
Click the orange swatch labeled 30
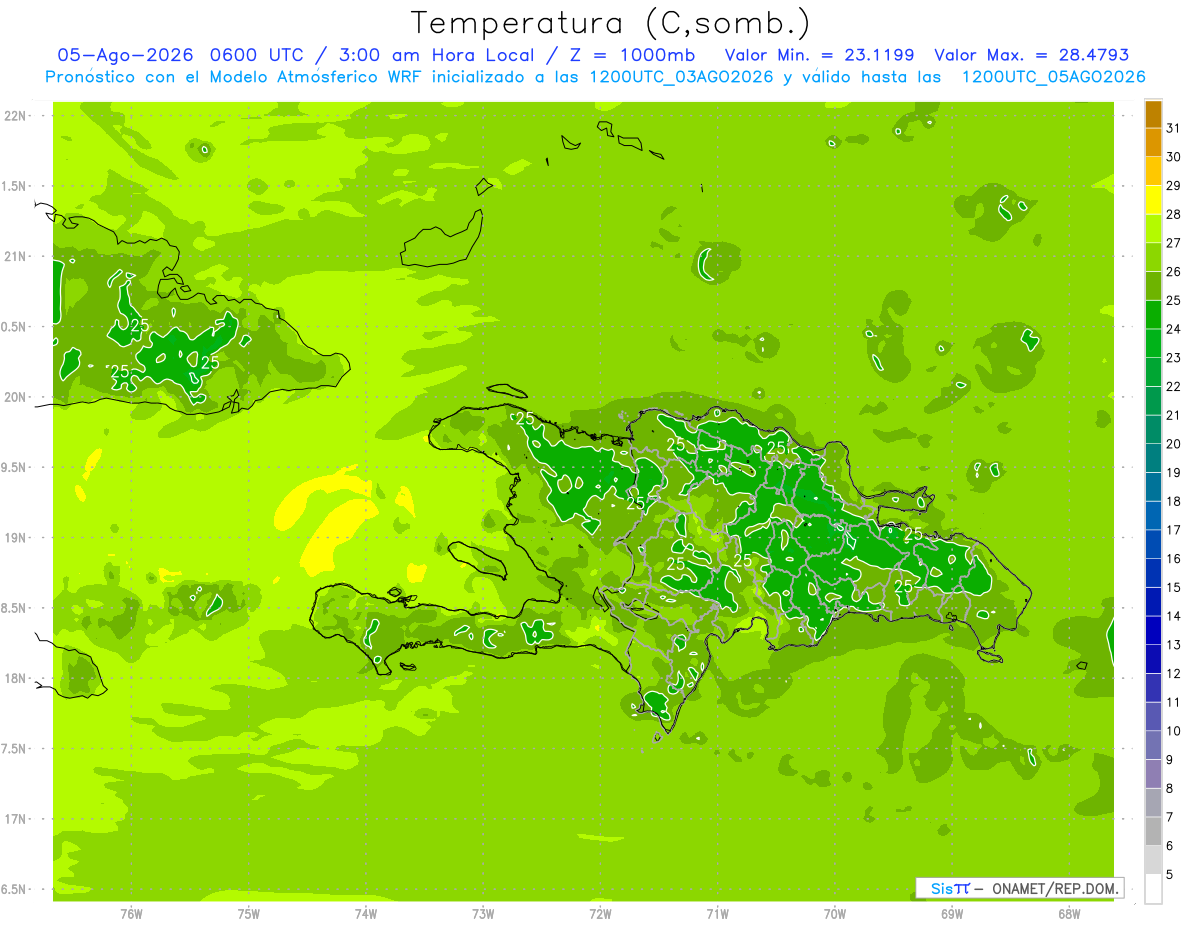(1153, 143)
